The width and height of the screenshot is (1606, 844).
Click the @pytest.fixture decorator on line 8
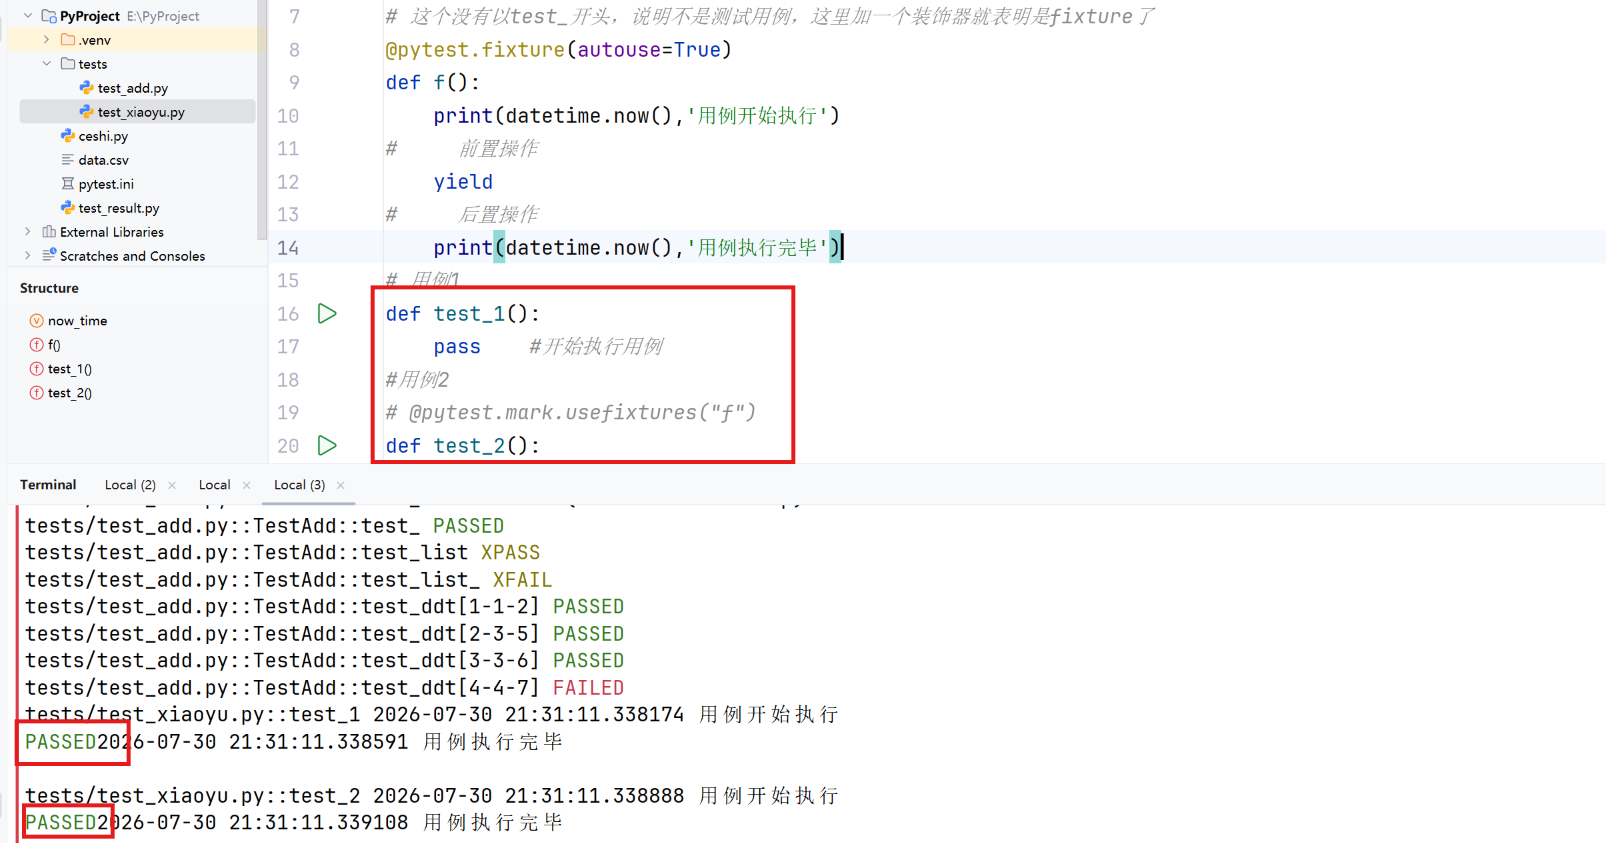coord(475,50)
